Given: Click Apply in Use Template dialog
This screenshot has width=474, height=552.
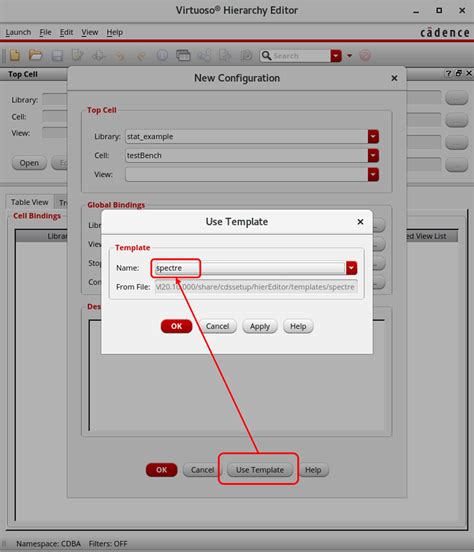Looking at the screenshot, I should coord(260,326).
